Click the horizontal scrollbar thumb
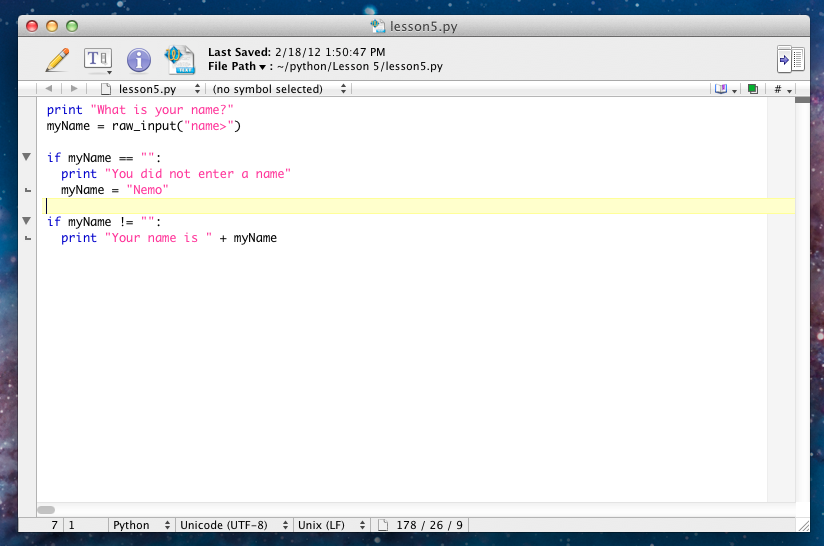 tap(46, 510)
